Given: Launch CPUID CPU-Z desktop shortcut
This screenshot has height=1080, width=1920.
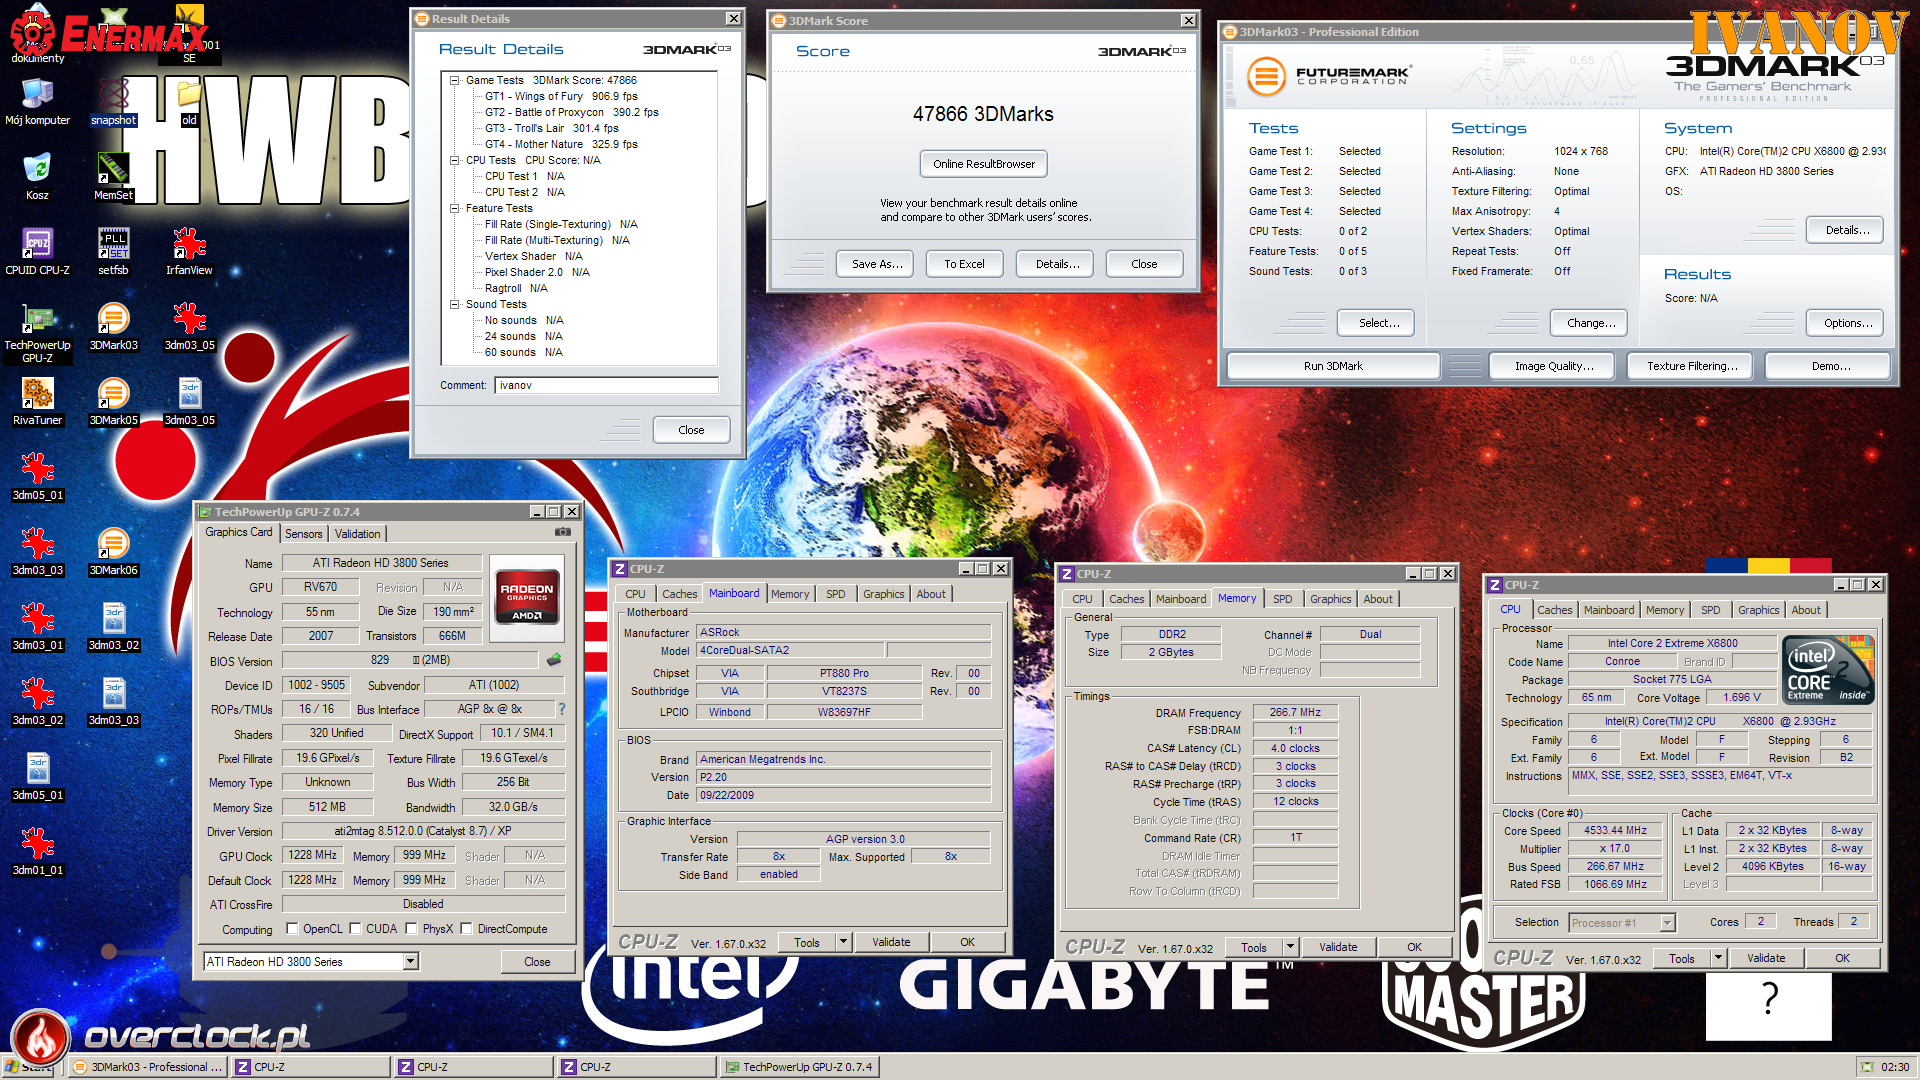Looking at the screenshot, I should 37,252.
